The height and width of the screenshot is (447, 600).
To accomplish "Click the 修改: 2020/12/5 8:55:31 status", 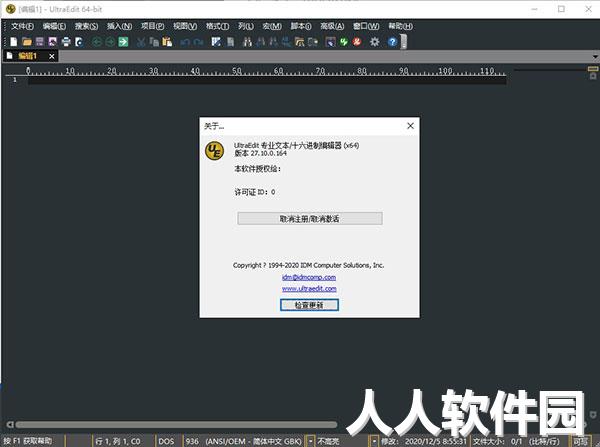I will pyautogui.click(x=424, y=441).
